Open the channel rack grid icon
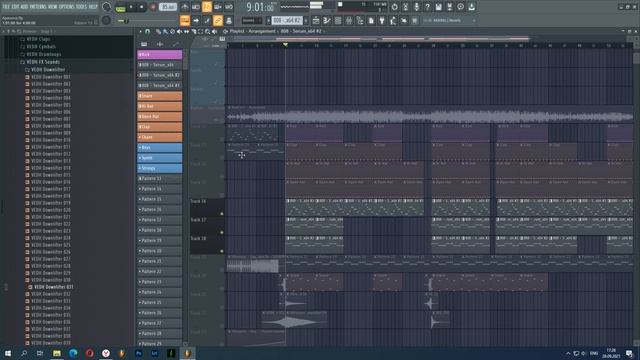The height and width of the screenshot is (360, 640). coord(338,20)
